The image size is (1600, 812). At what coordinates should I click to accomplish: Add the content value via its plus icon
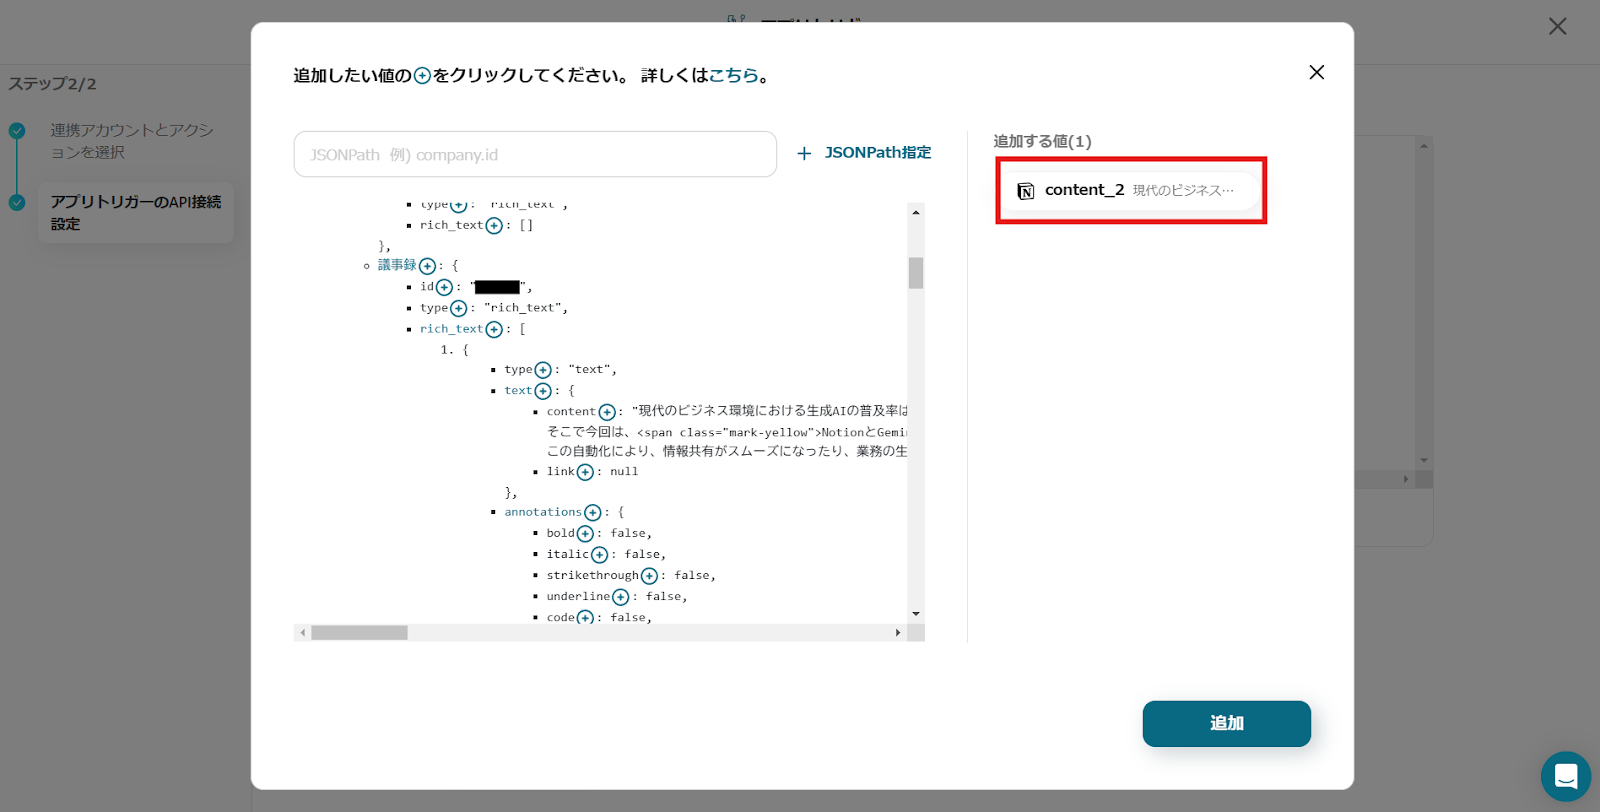[607, 412]
